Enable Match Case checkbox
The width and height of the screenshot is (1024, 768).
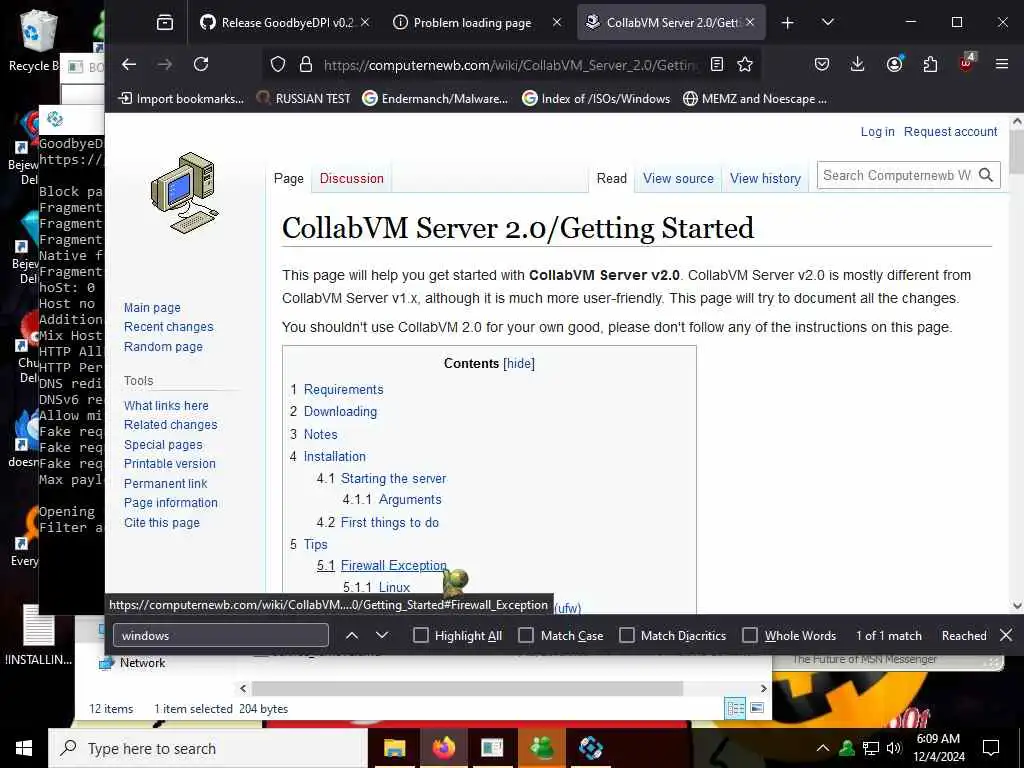point(526,635)
